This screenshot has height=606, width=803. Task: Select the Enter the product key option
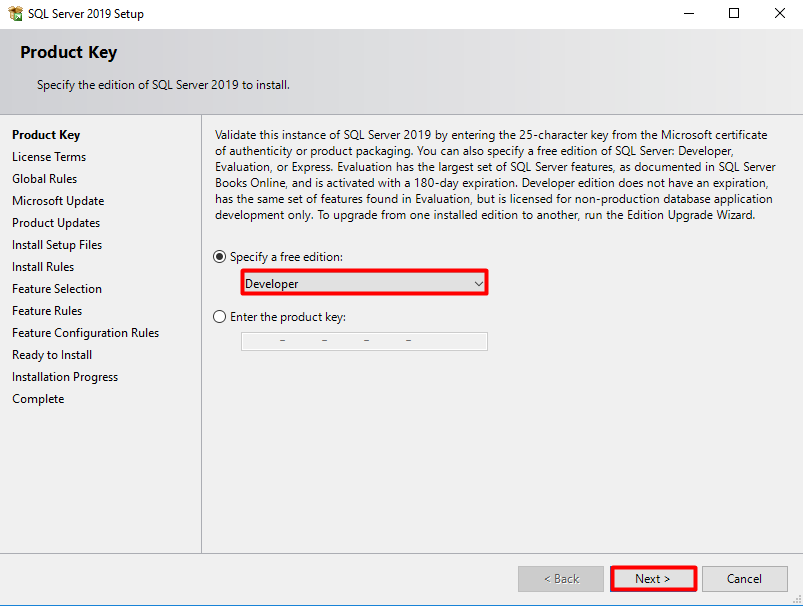coord(219,317)
